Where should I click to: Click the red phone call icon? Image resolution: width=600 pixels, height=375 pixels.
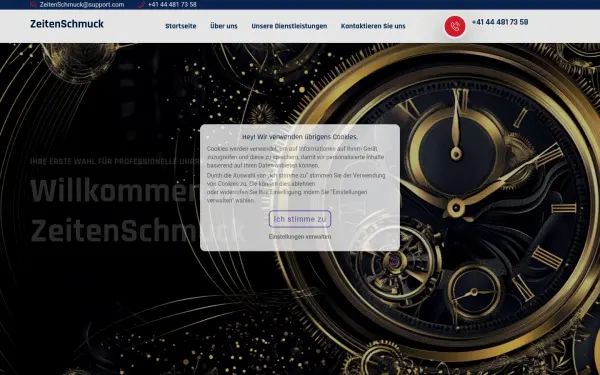[x=455, y=26]
